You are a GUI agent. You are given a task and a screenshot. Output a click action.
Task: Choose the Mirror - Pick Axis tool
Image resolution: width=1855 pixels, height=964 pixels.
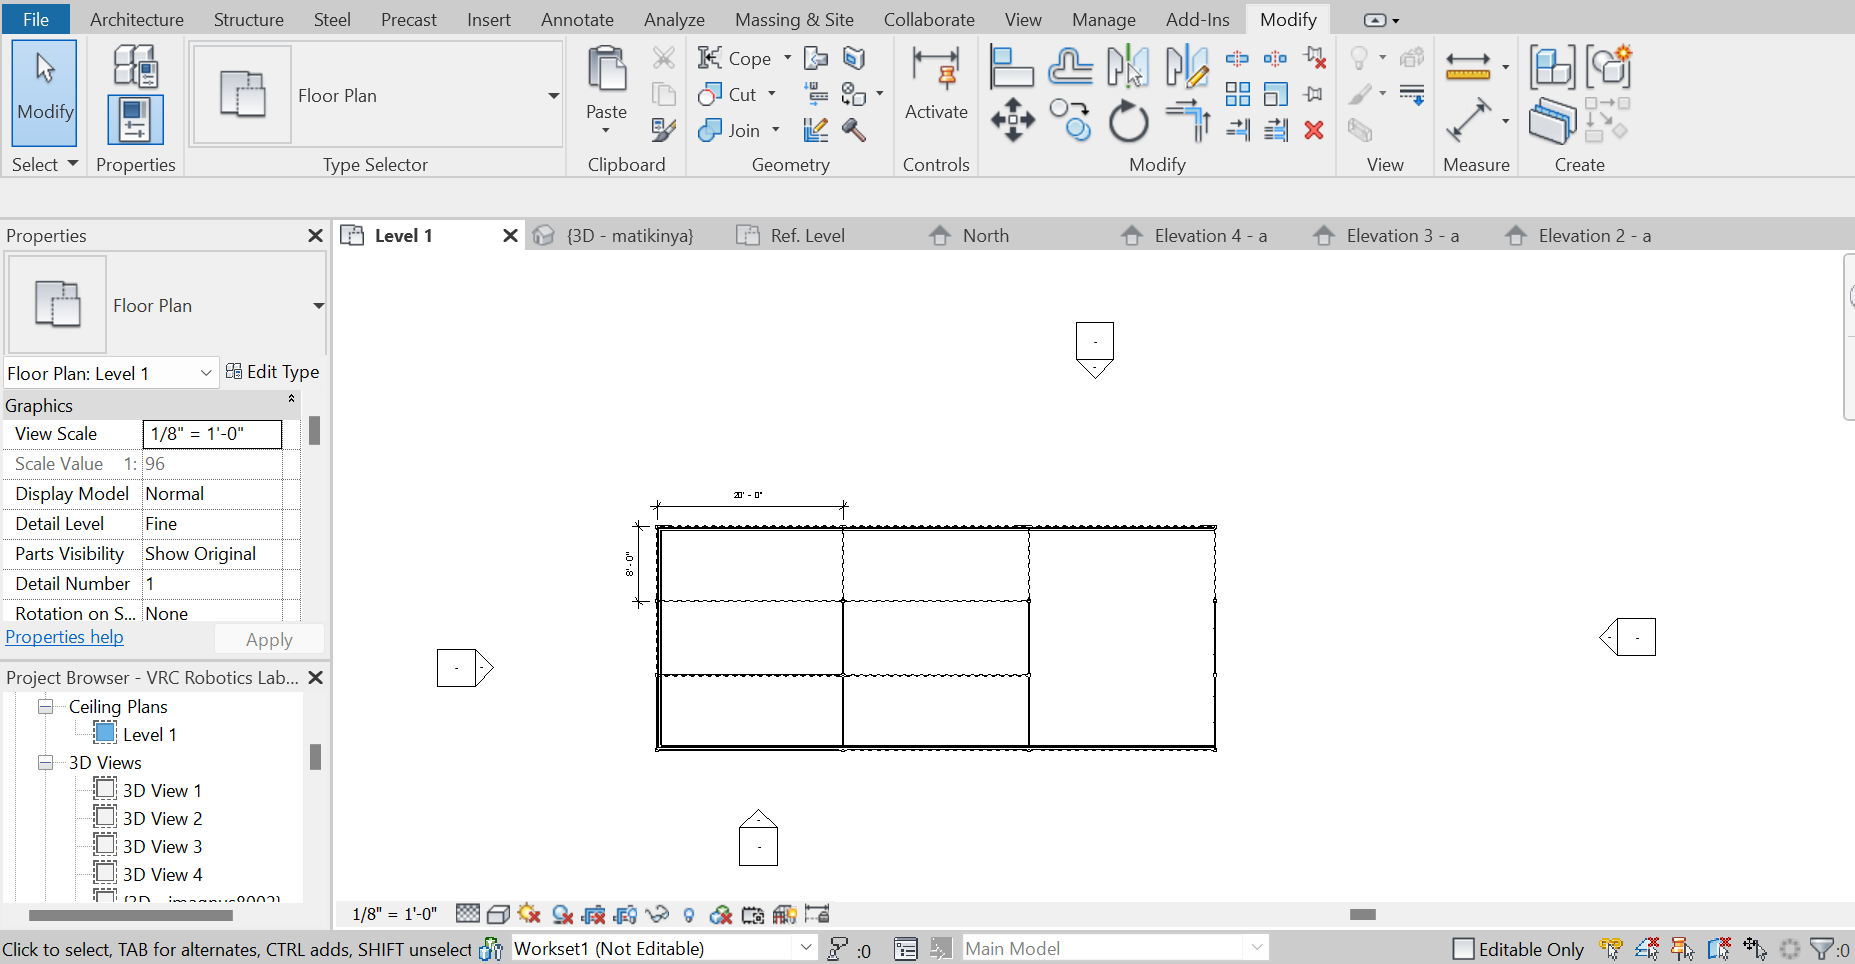click(x=1127, y=67)
